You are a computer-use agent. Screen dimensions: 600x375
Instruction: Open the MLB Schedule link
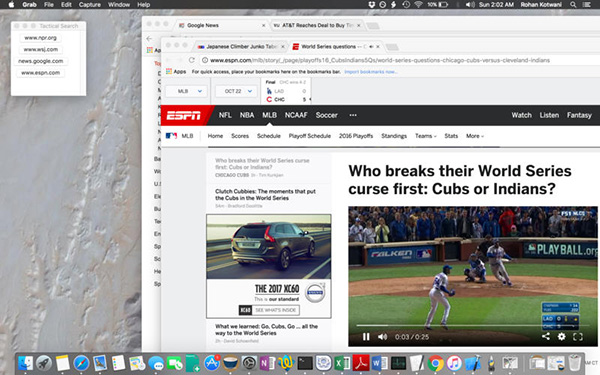269,136
